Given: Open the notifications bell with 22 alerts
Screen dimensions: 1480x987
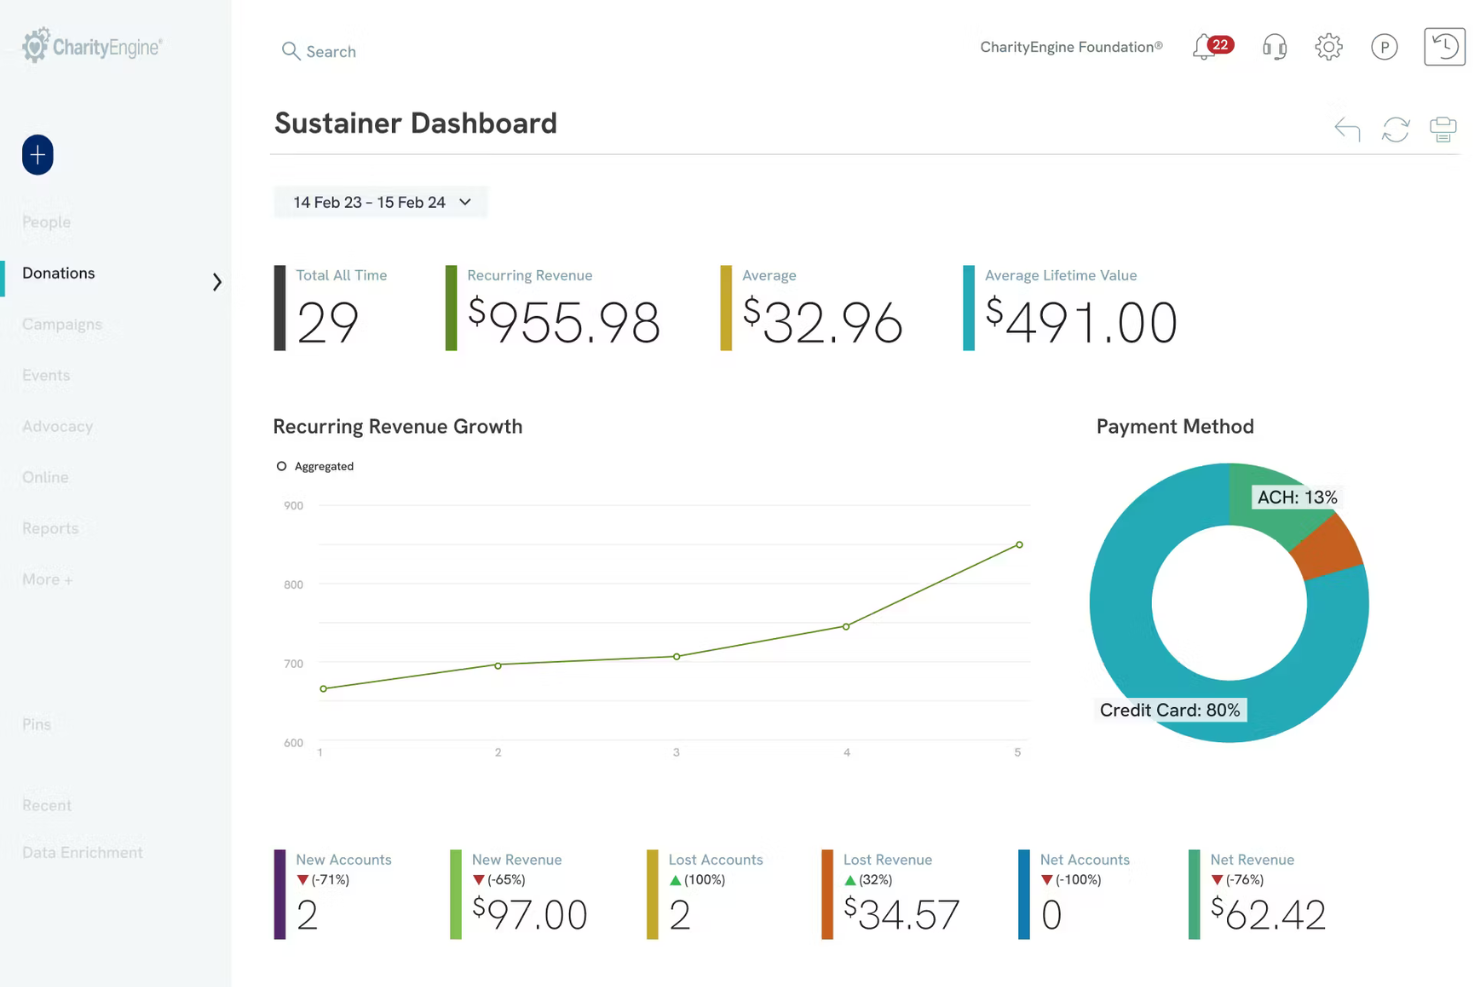Looking at the screenshot, I should click(x=1204, y=47).
